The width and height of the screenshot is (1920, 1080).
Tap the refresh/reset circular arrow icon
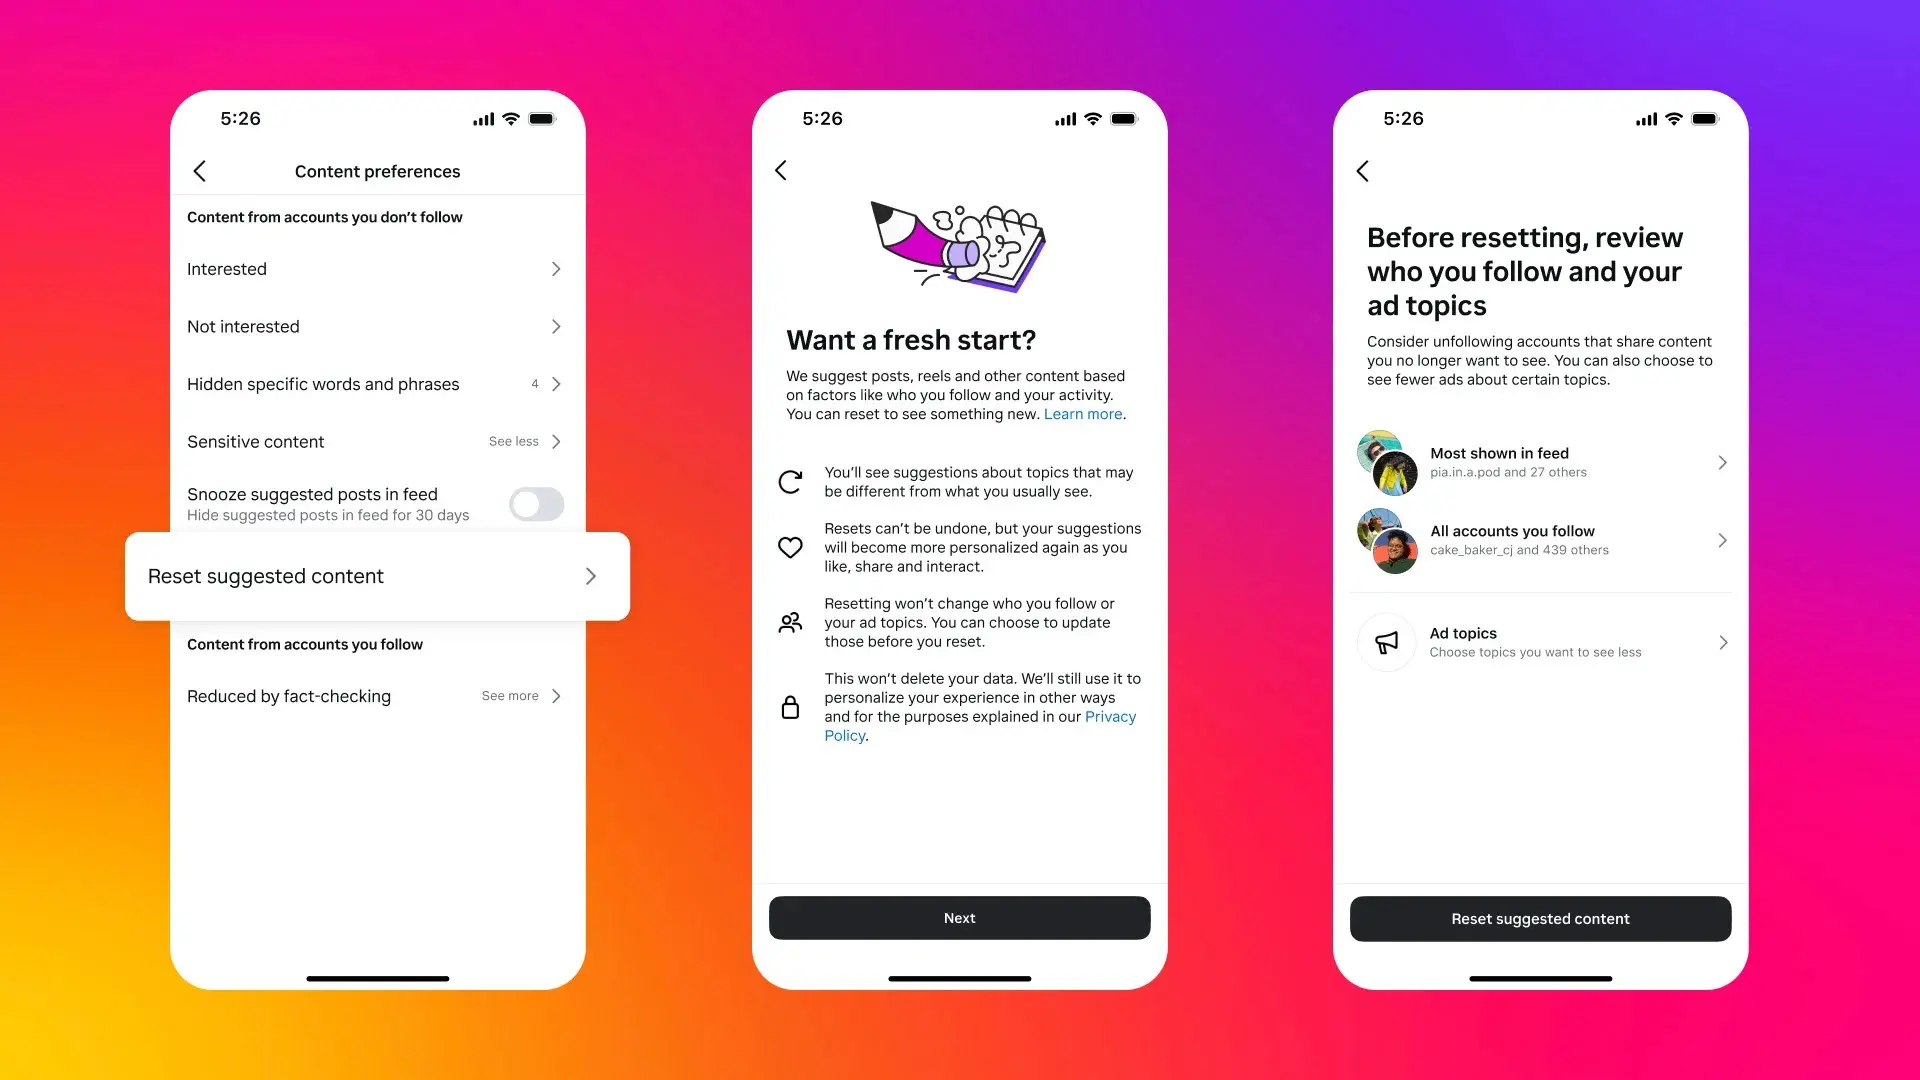pos(793,480)
